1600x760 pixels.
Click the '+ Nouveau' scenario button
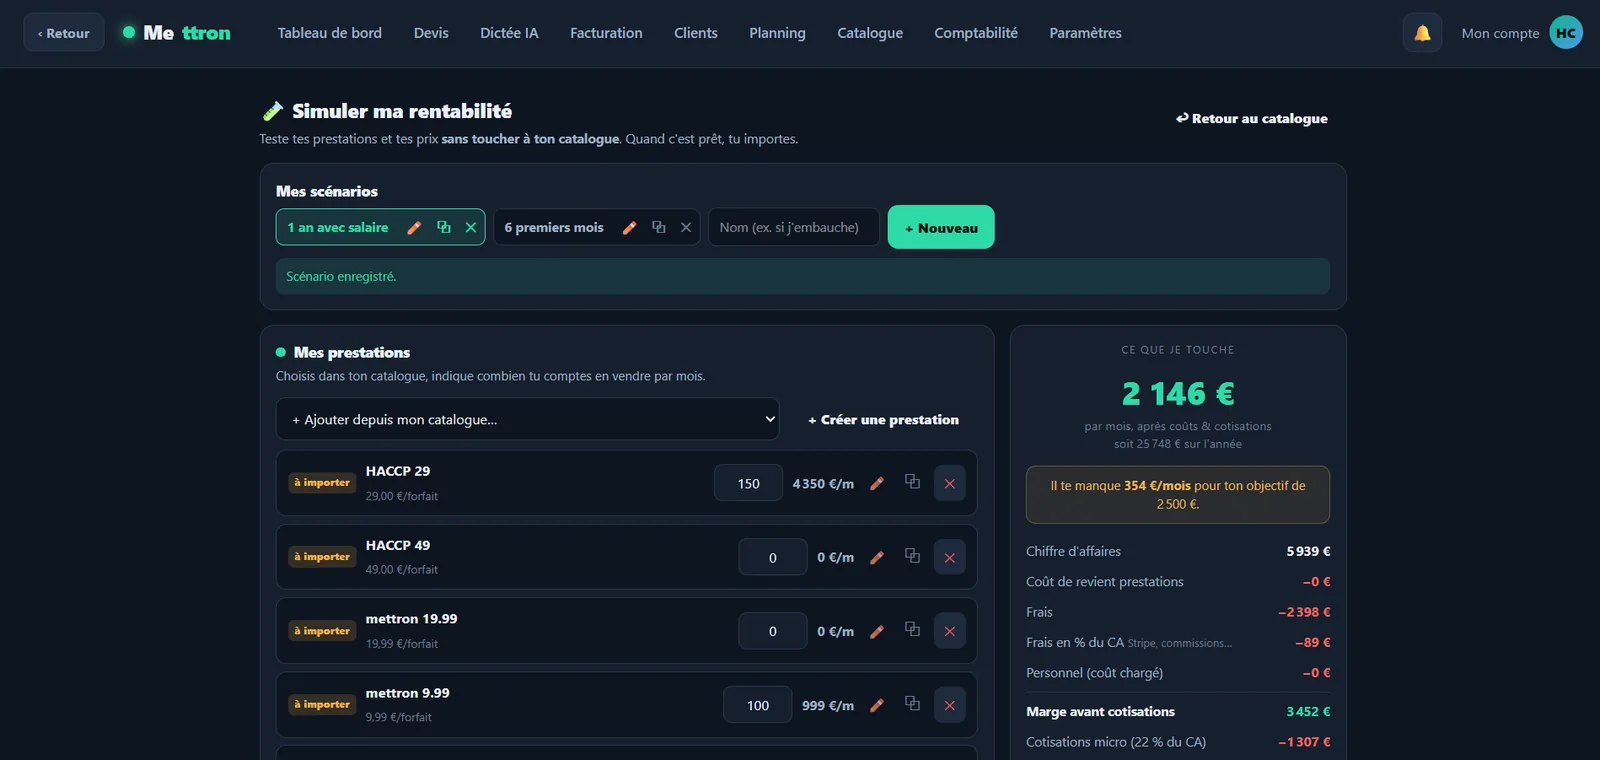941,227
